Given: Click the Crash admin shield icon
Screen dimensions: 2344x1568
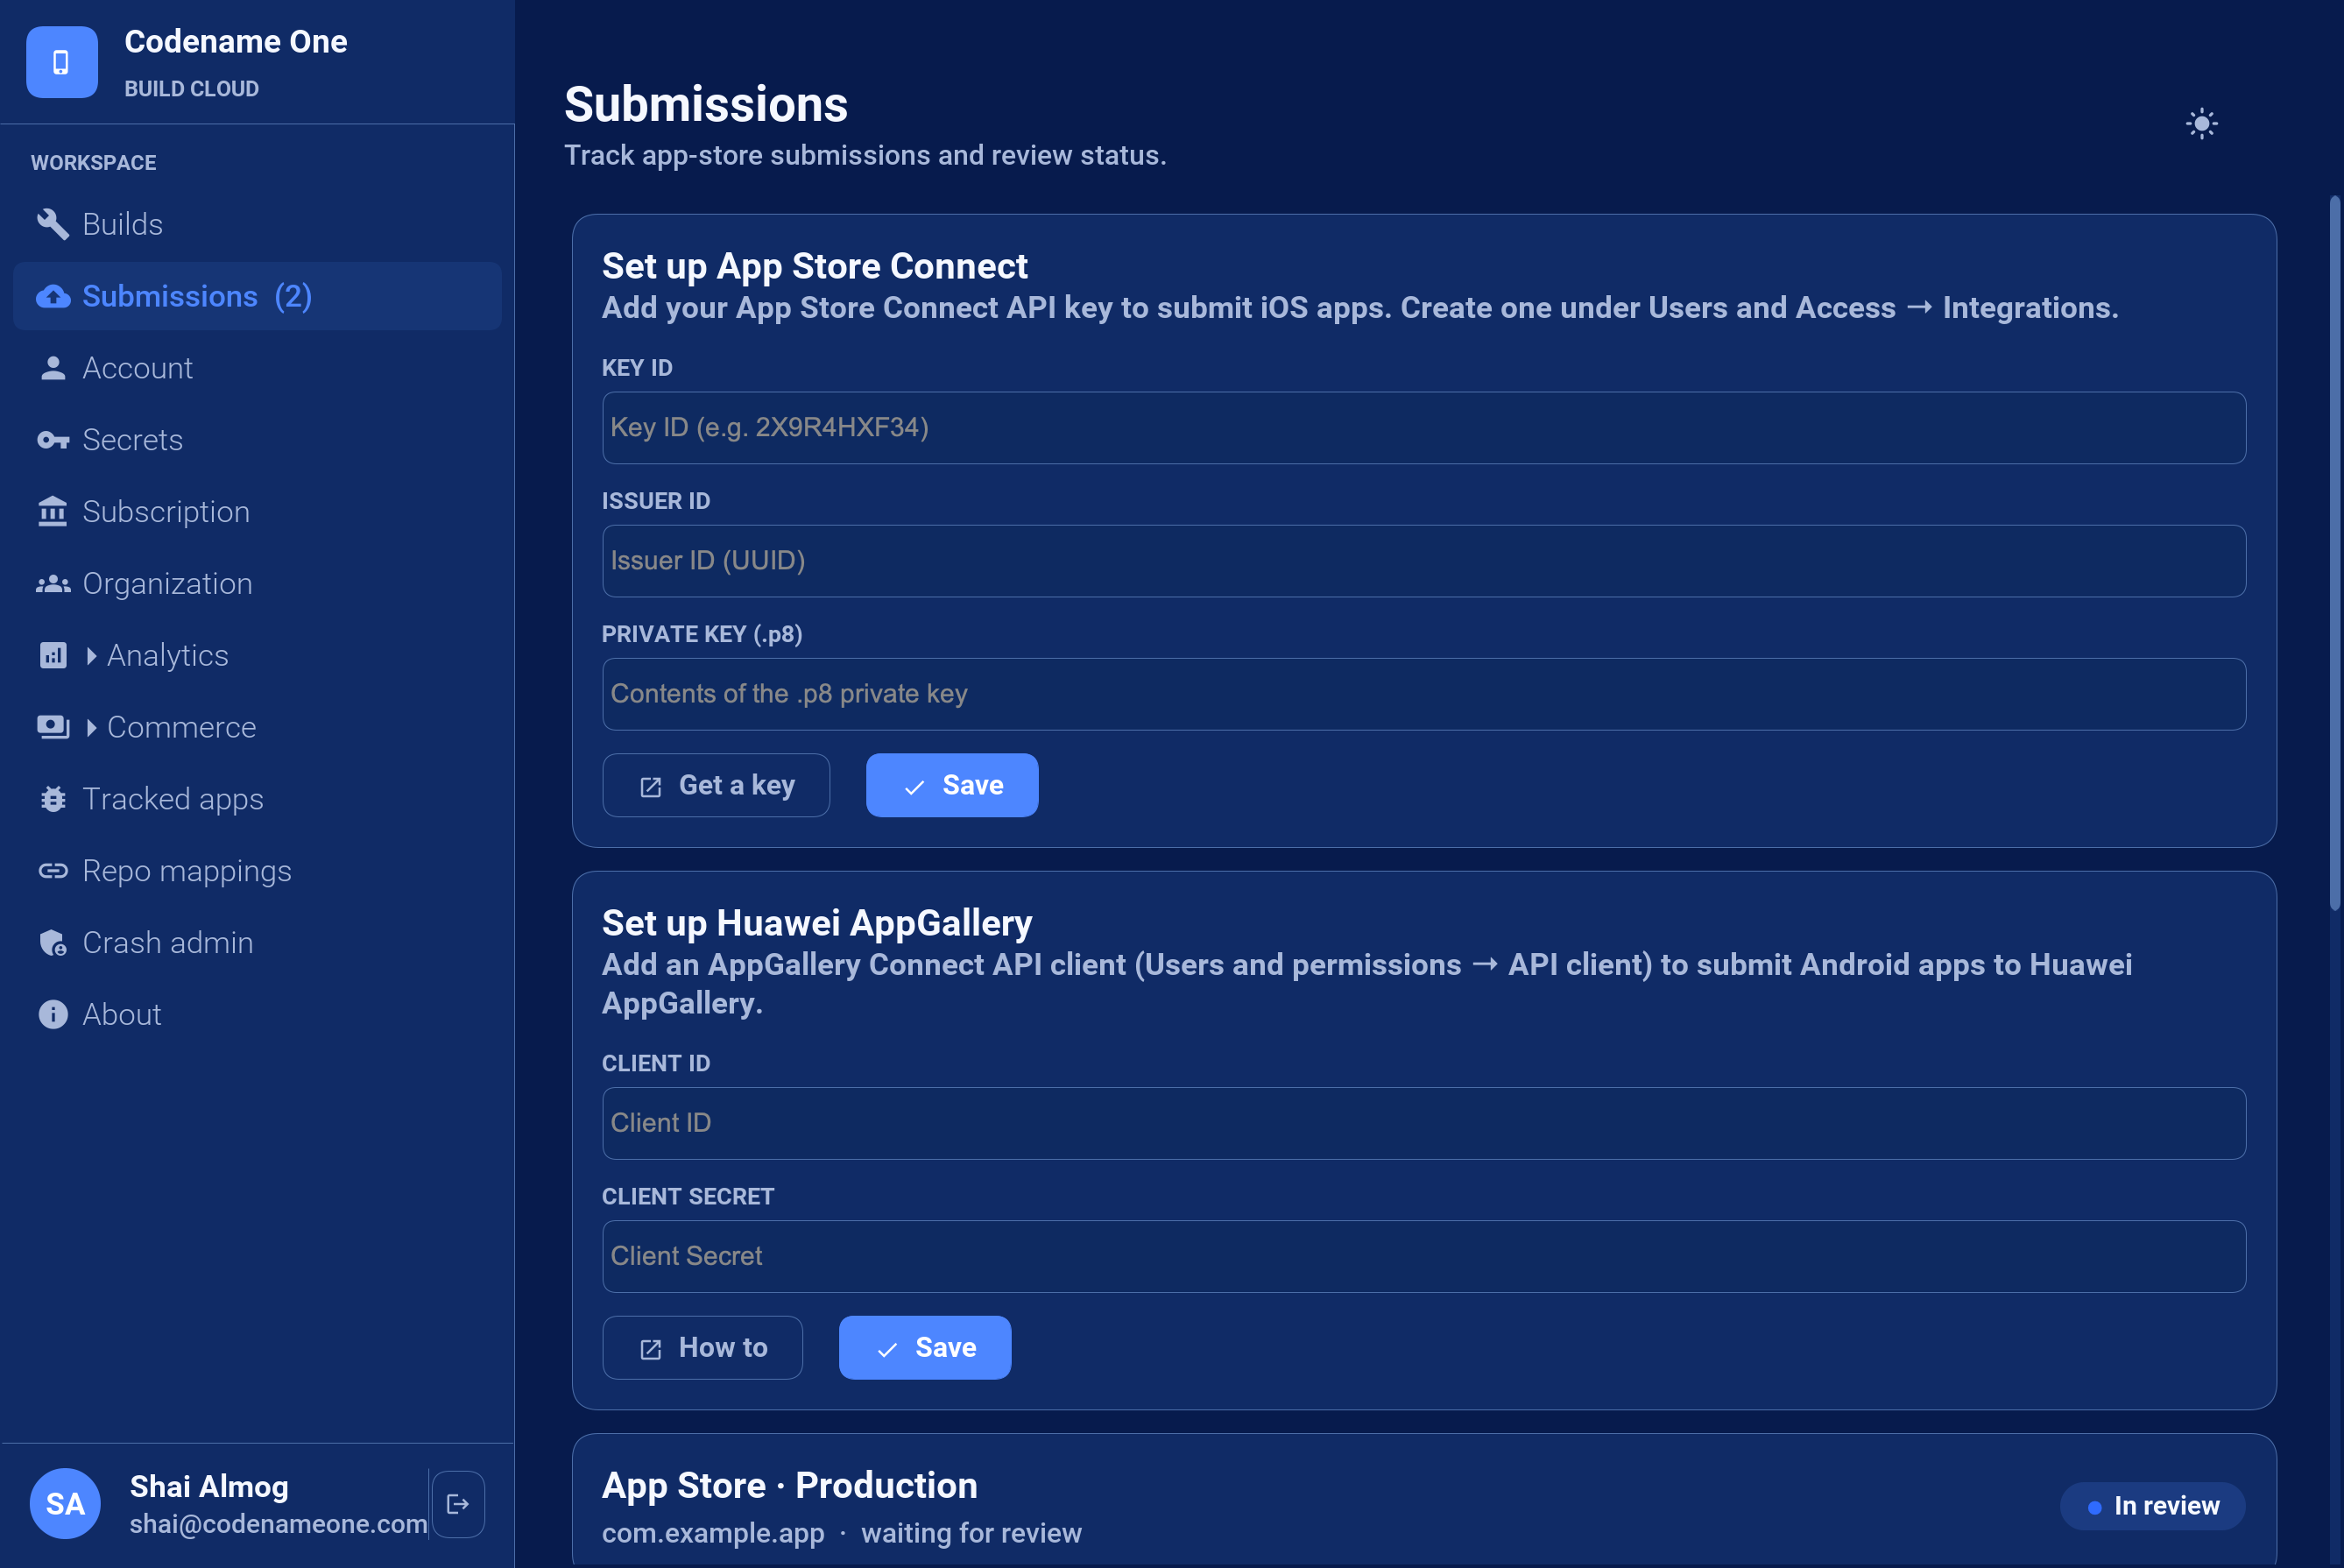Looking at the screenshot, I should (53, 943).
